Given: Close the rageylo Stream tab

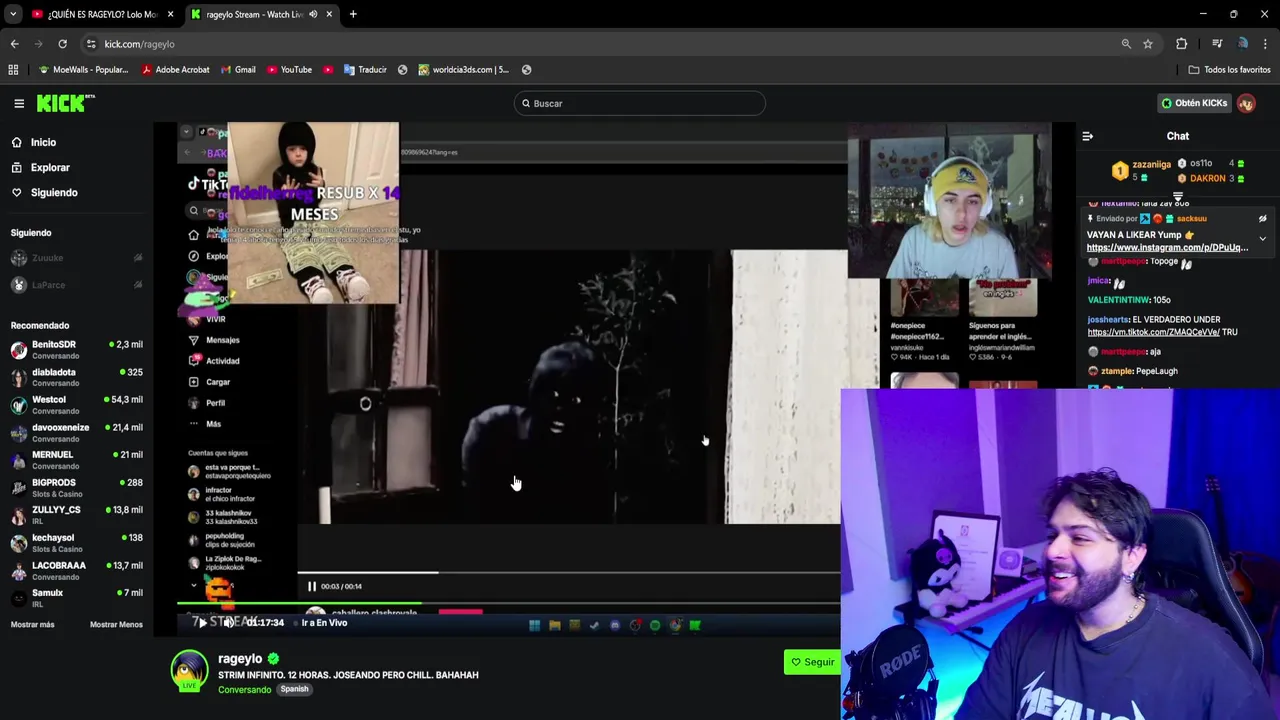Looking at the screenshot, I should [328, 14].
